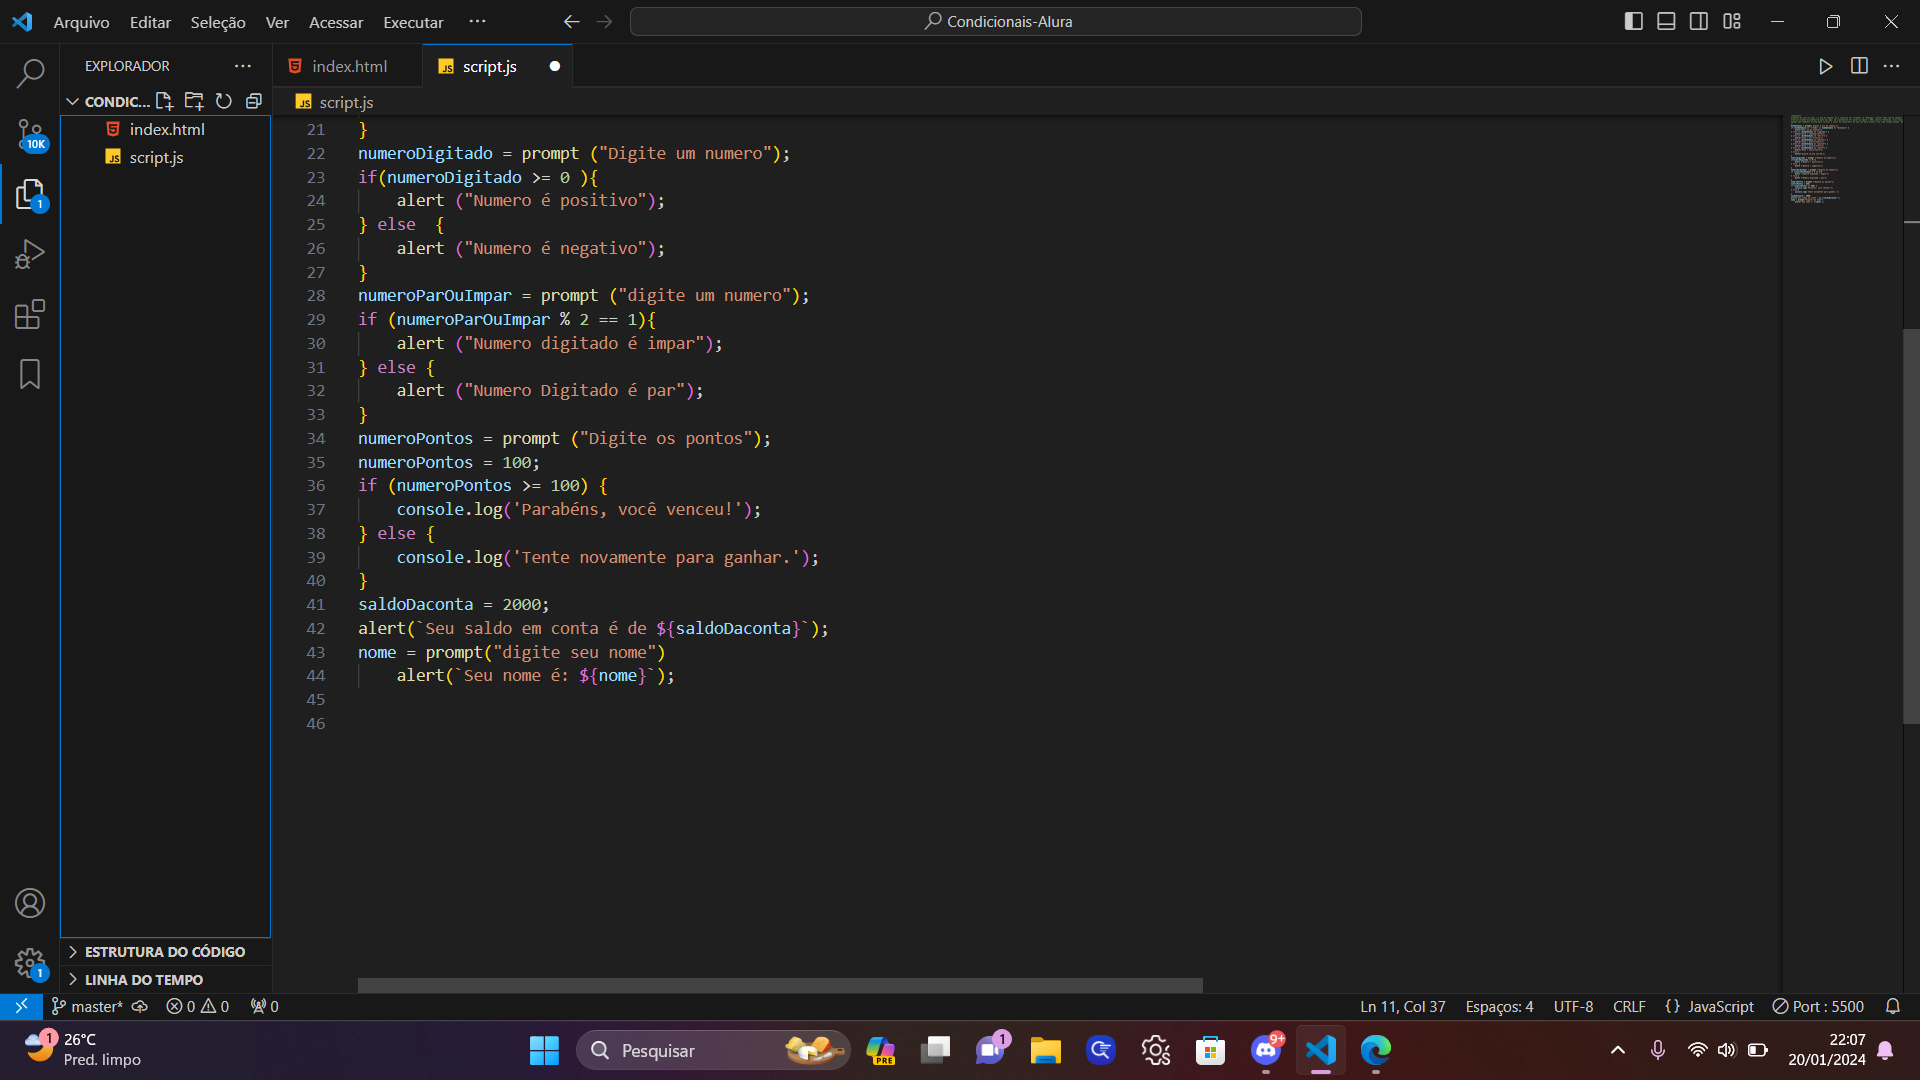The image size is (1920, 1080).
Task: Open remote window indicator in status bar
Action: click(x=21, y=1006)
